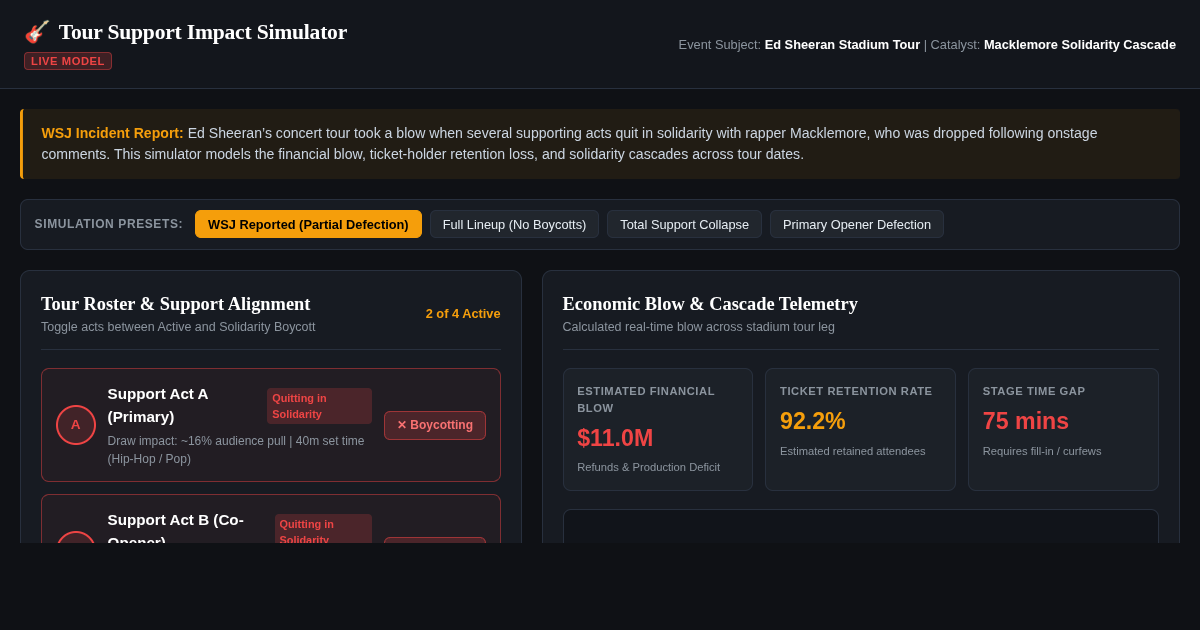Click the Tour Support Impact Simulator title
Viewport: 1200px width, 630px height.
(x=203, y=32)
